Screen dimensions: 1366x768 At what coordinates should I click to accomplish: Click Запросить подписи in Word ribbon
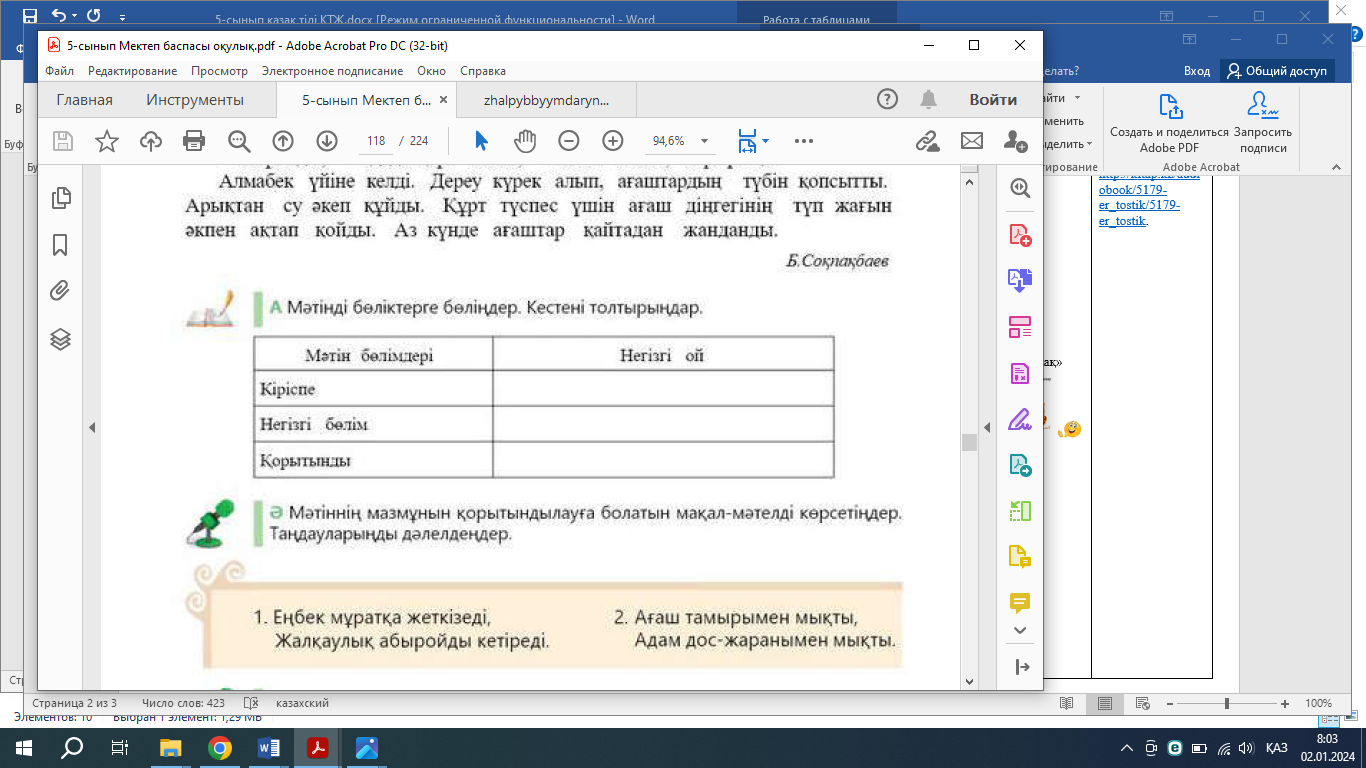[1262, 123]
